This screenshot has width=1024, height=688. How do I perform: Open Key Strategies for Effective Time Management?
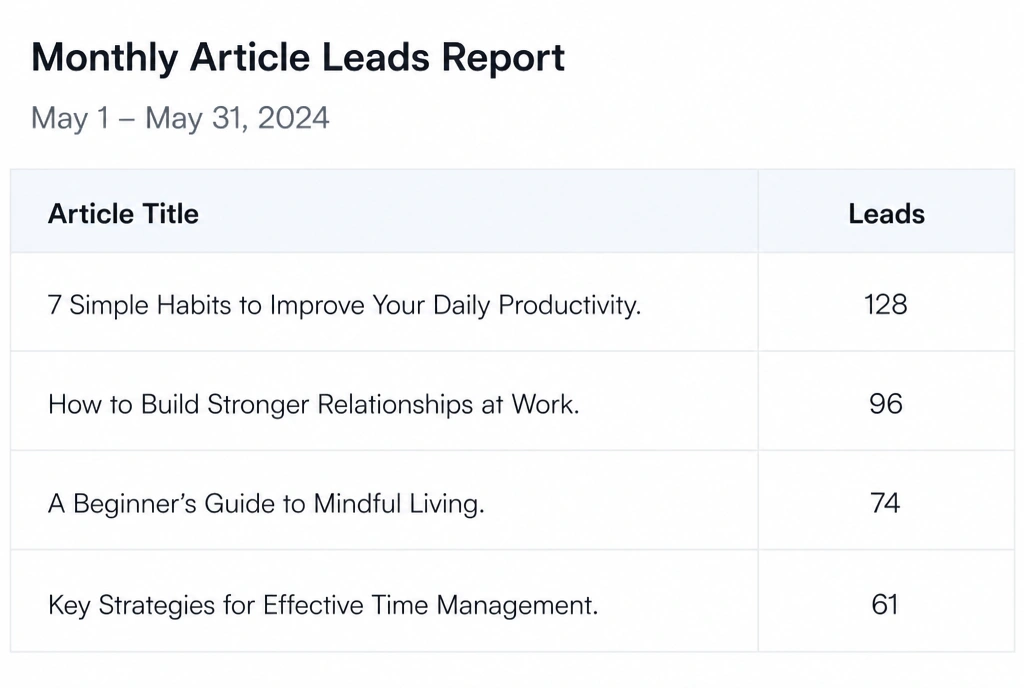tap(323, 604)
